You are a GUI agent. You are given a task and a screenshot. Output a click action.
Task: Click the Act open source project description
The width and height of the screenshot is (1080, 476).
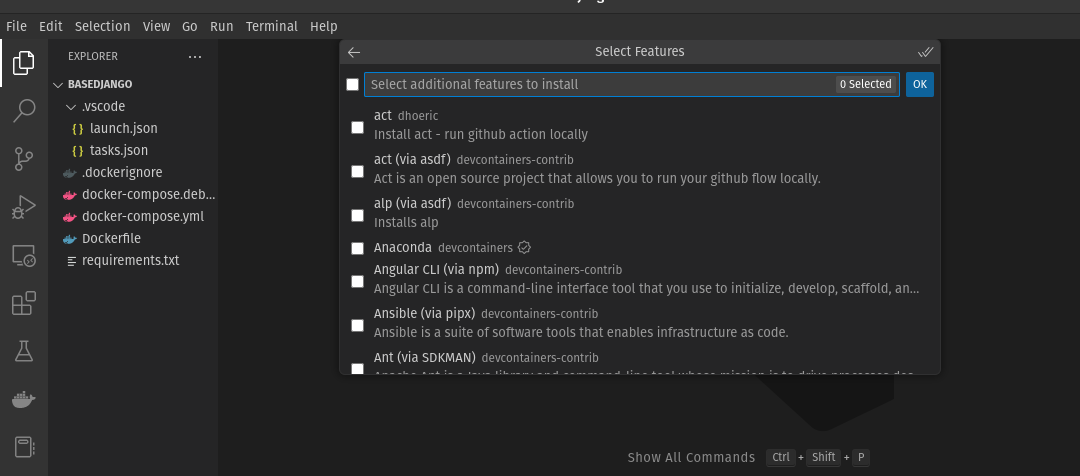pos(597,179)
